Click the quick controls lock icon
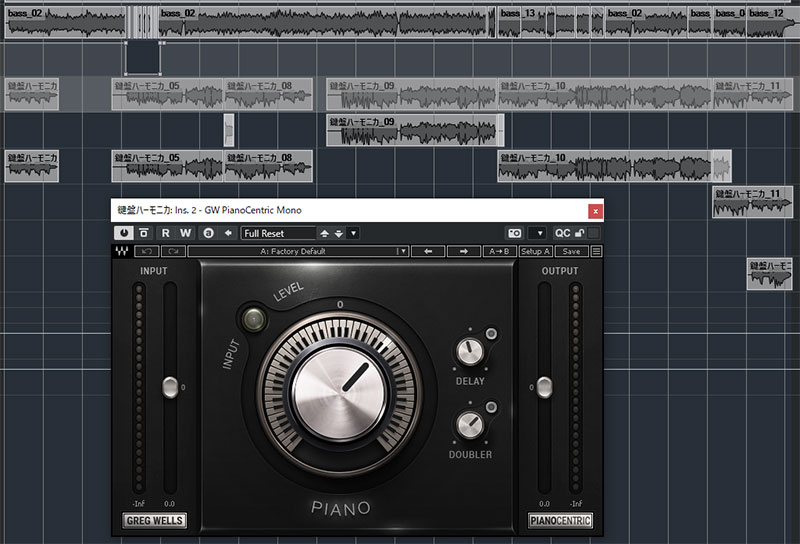 579,233
